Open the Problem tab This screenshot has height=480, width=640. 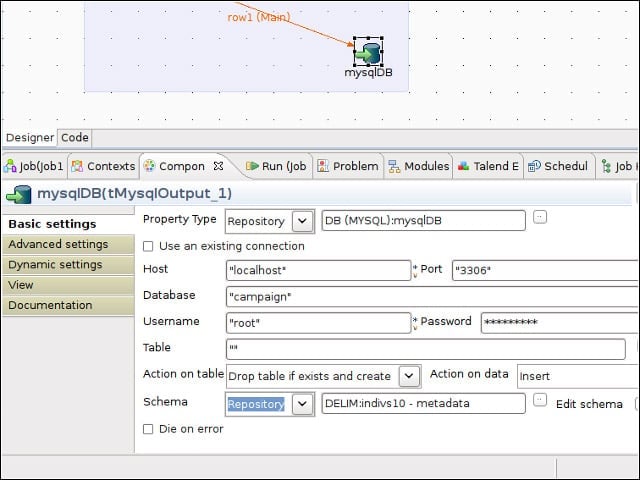tap(348, 166)
